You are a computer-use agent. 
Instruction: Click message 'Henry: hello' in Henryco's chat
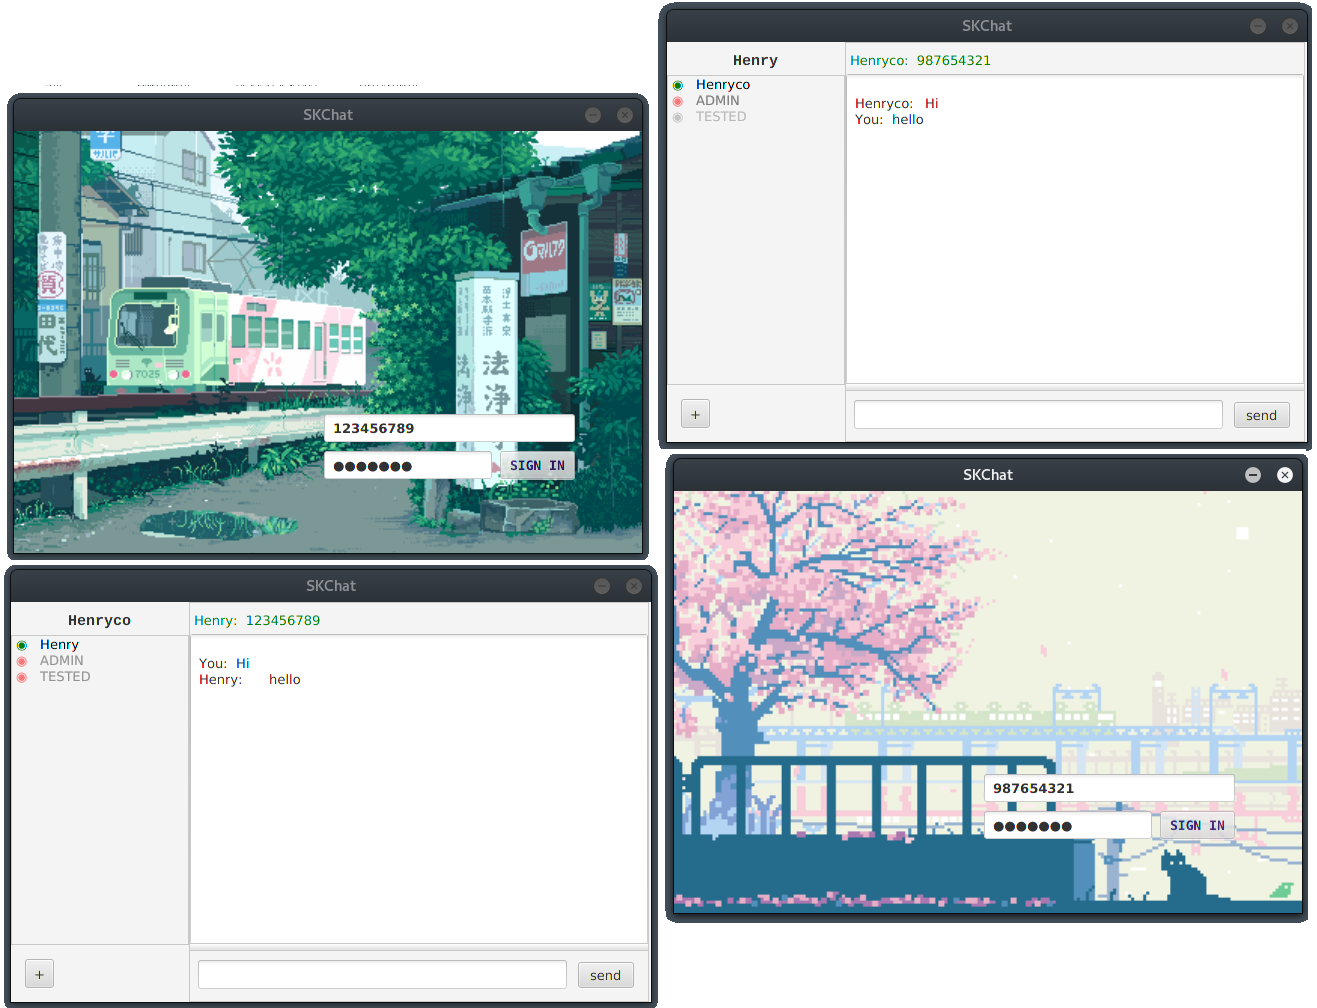click(x=250, y=679)
